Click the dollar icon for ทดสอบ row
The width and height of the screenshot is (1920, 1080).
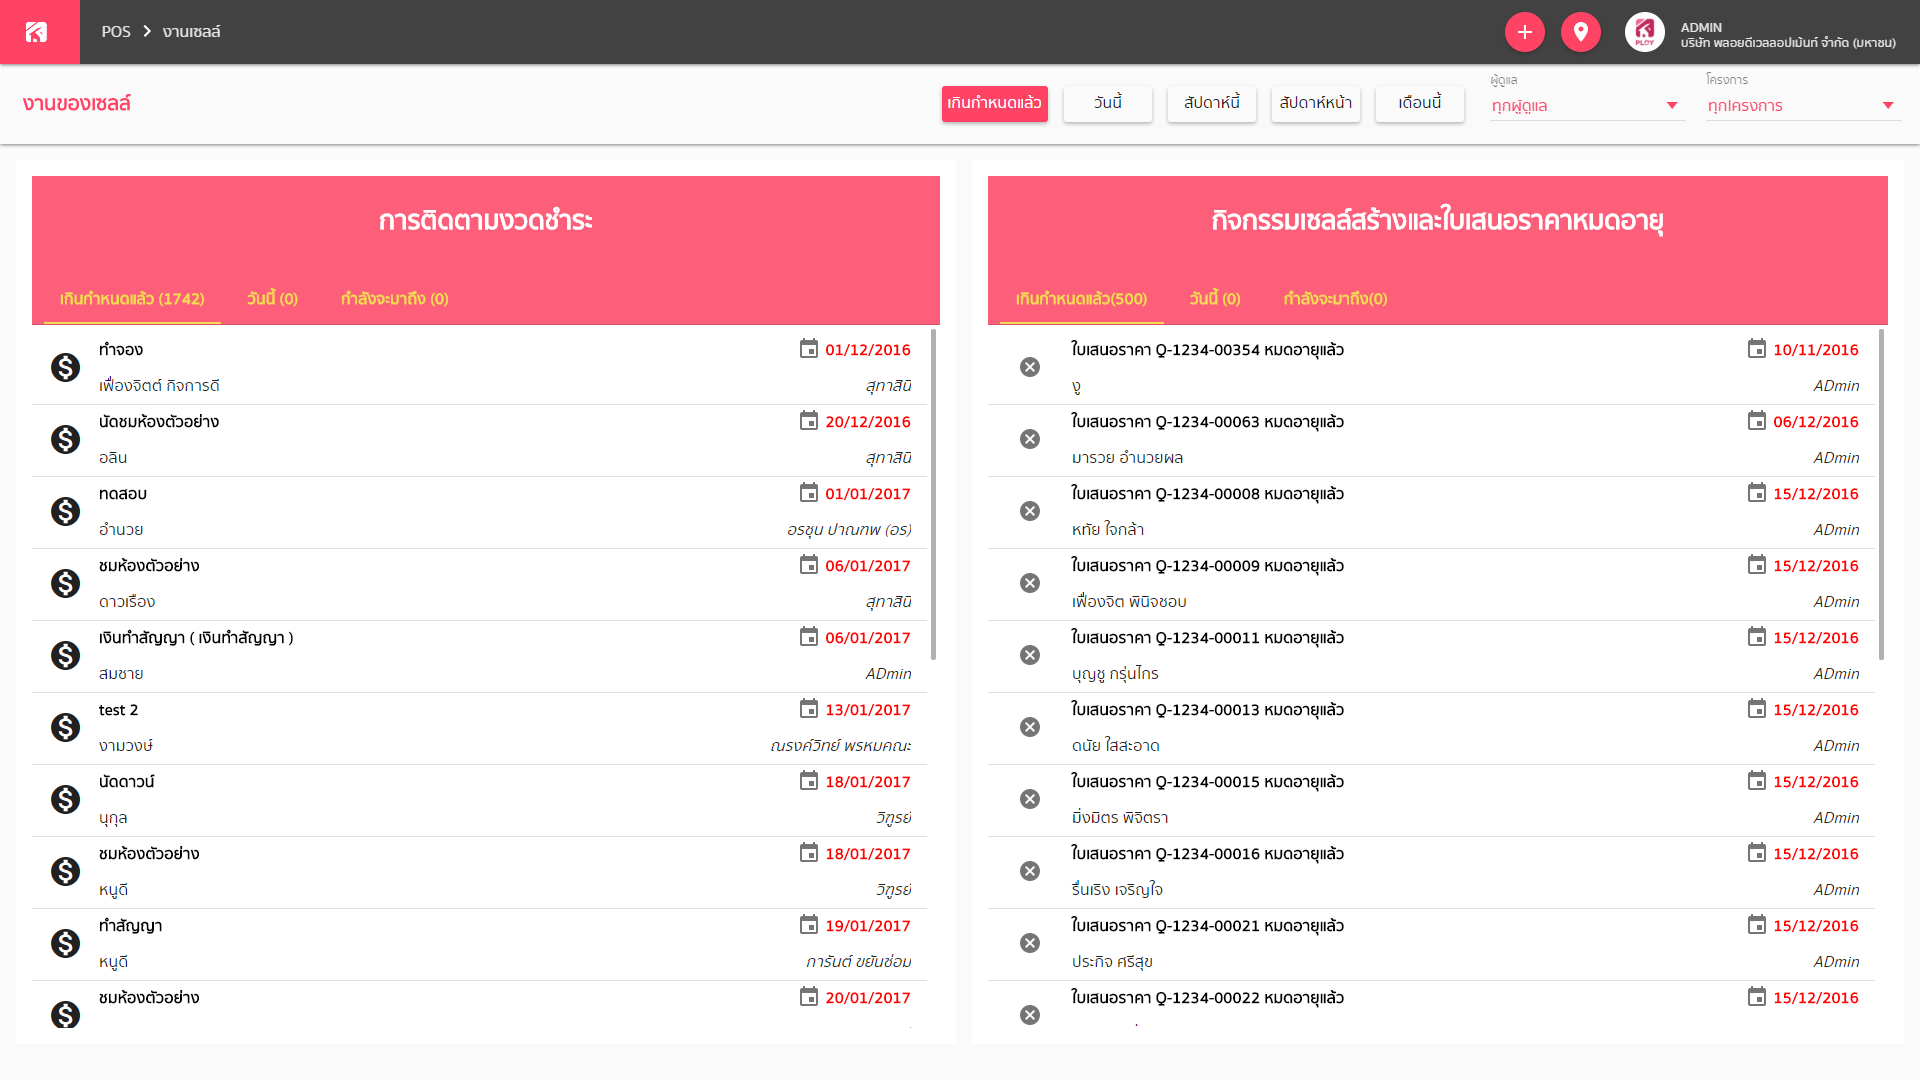pos(66,511)
